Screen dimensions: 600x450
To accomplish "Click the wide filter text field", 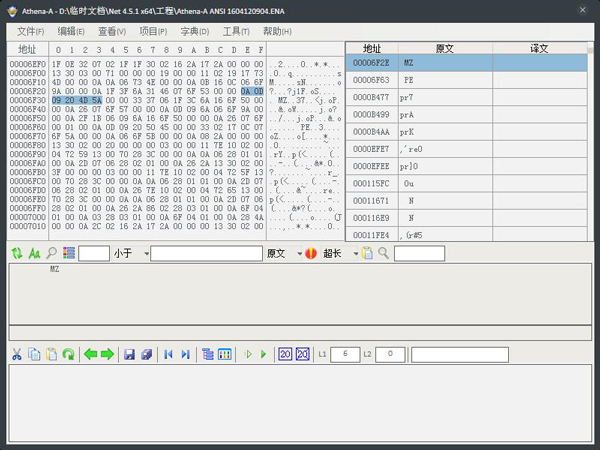I will pos(206,253).
